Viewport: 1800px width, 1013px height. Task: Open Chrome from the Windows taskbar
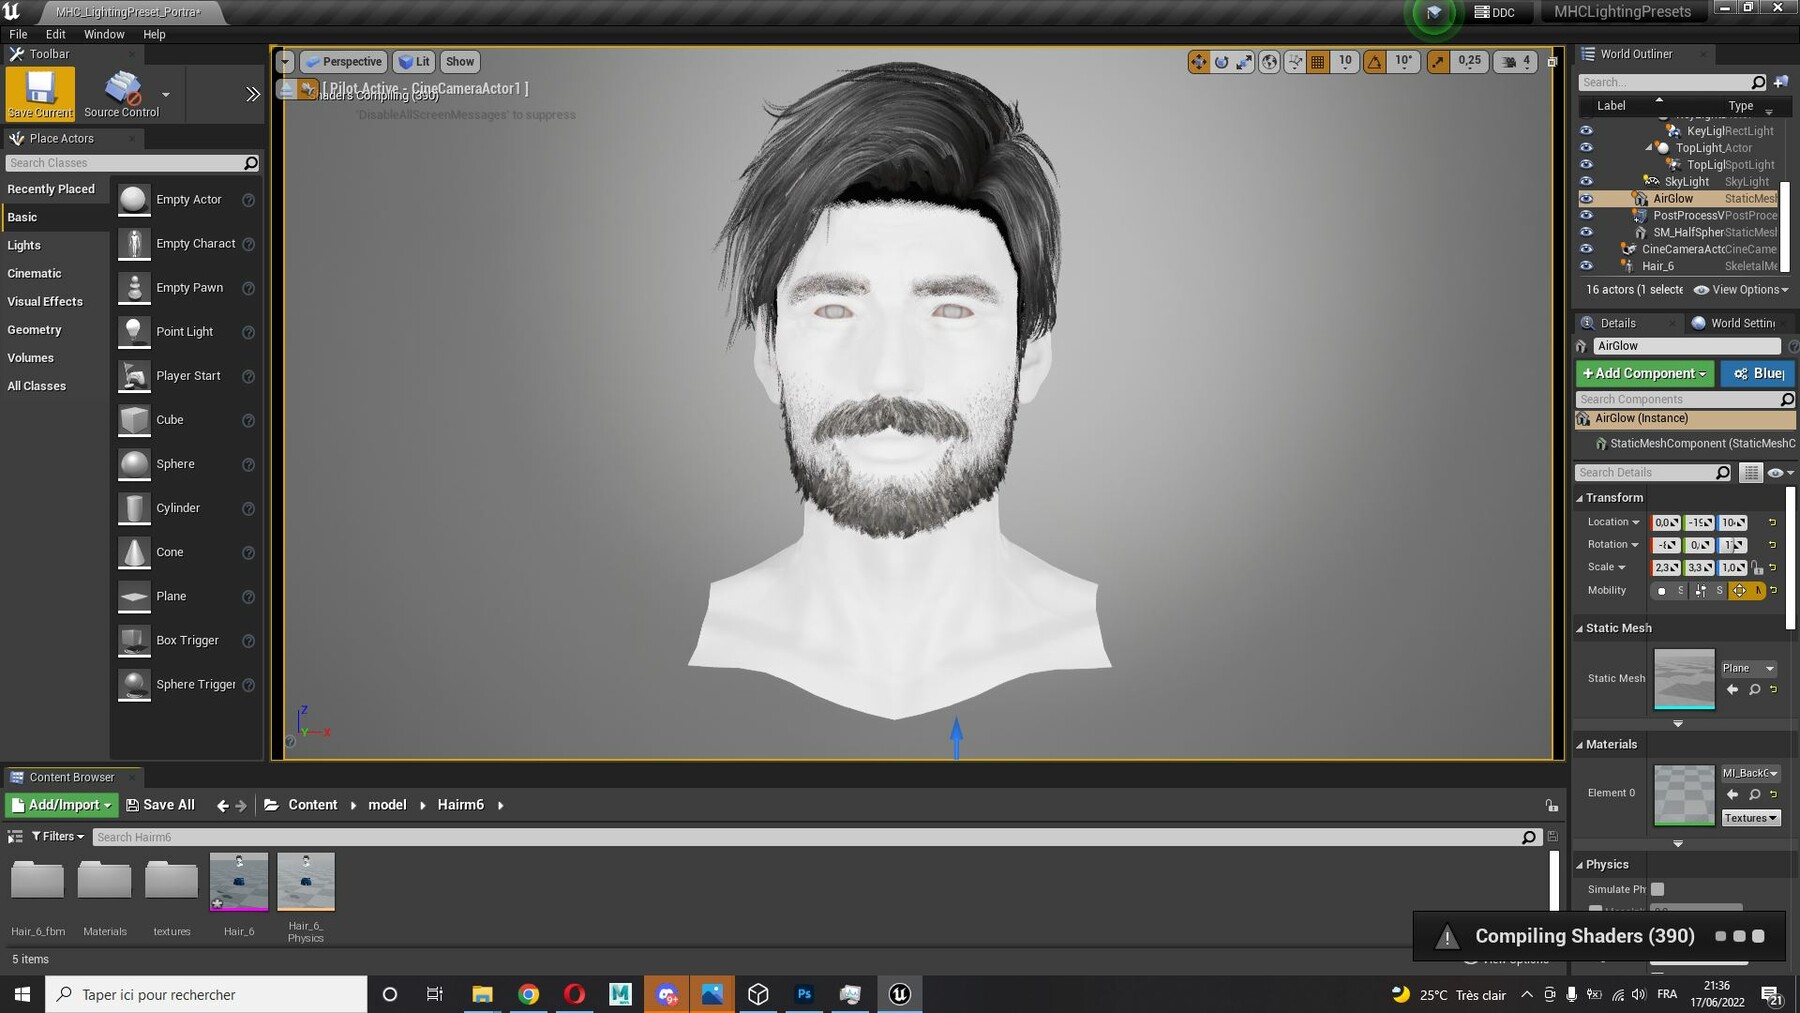point(529,994)
